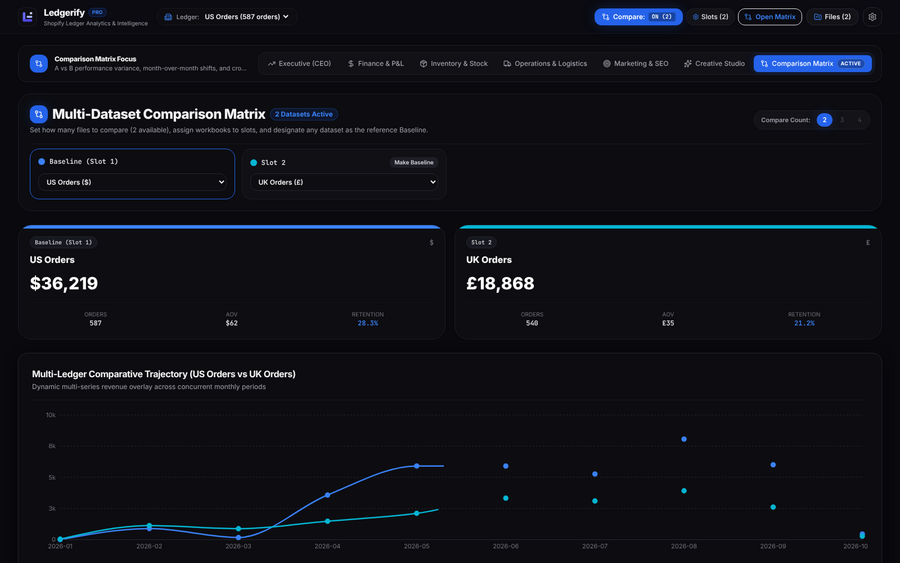Select the active Comparison Matrix tab
Viewport: 900px width, 563px height.
click(x=812, y=64)
